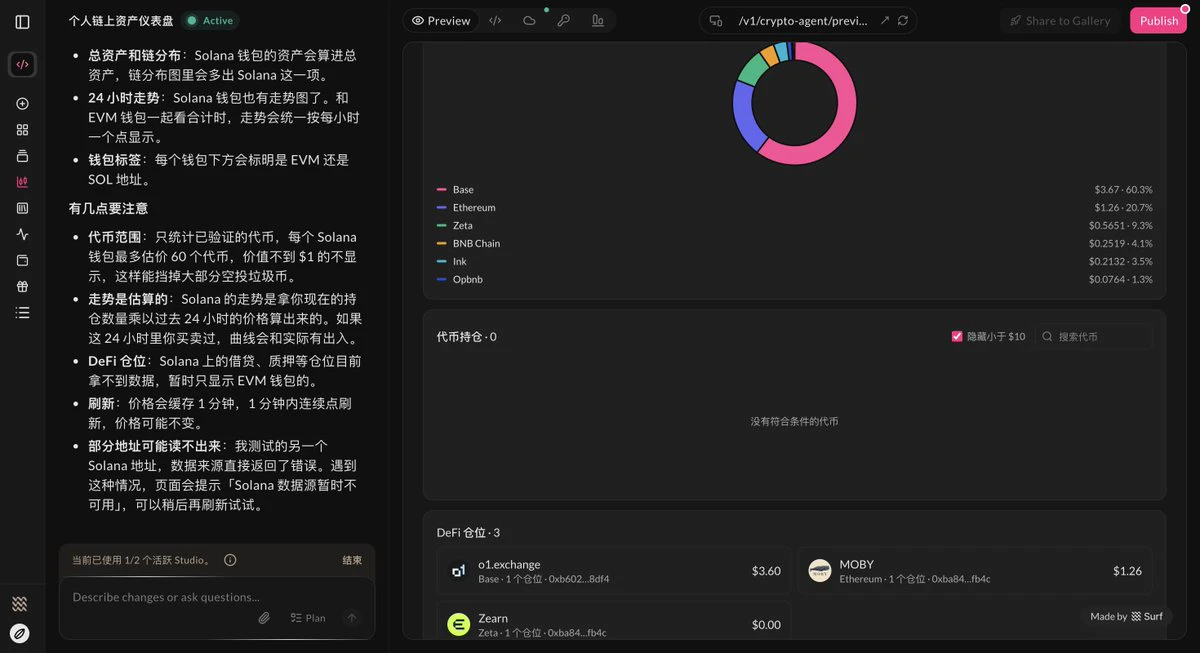Attach a file with paperclip icon
This screenshot has width=1200, height=653.
click(264, 618)
